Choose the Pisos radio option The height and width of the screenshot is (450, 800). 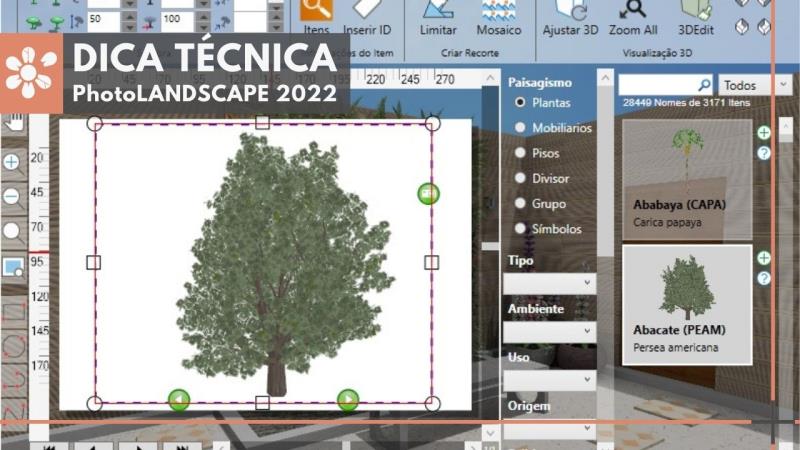(x=520, y=153)
